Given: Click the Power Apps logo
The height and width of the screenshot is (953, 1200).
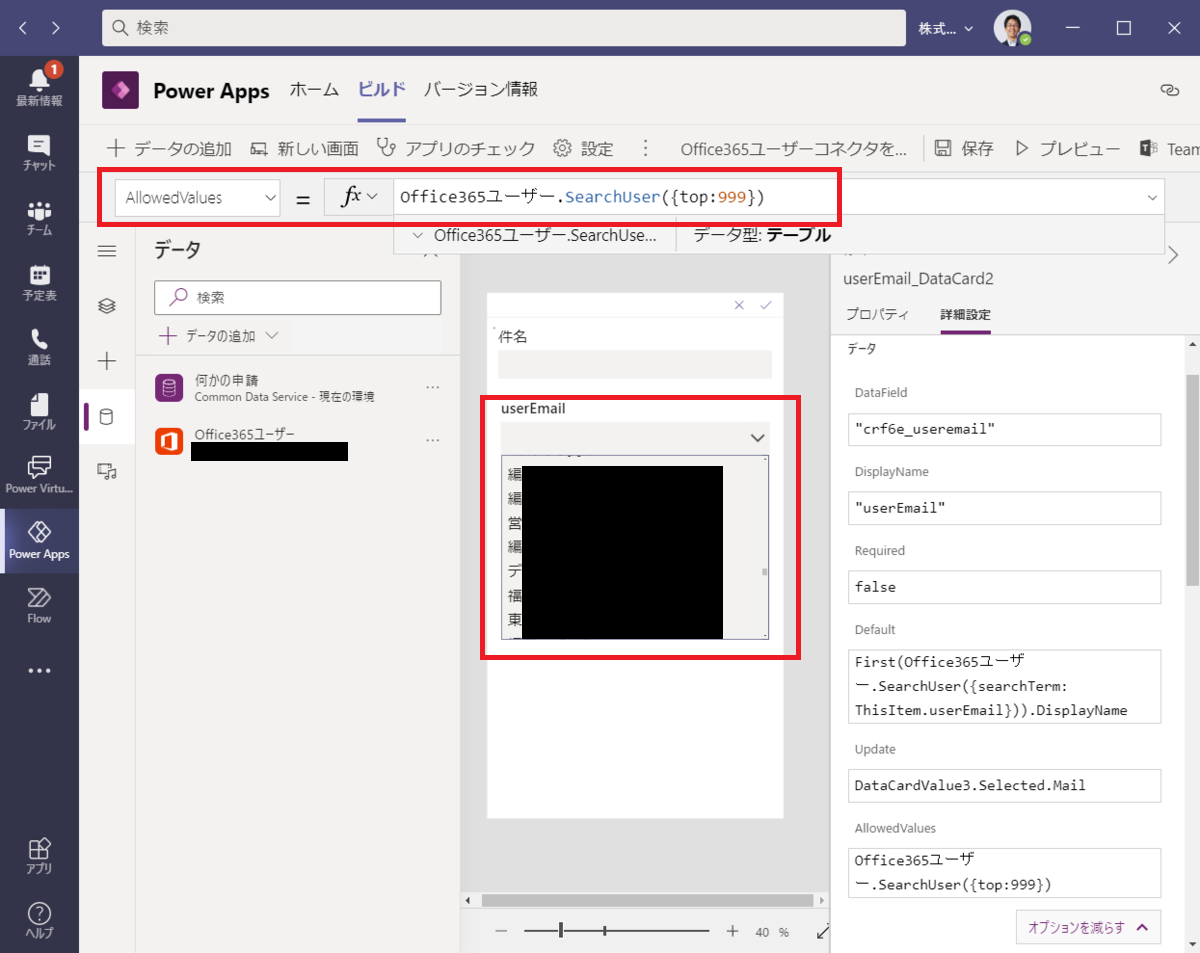Looking at the screenshot, I should 121,91.
